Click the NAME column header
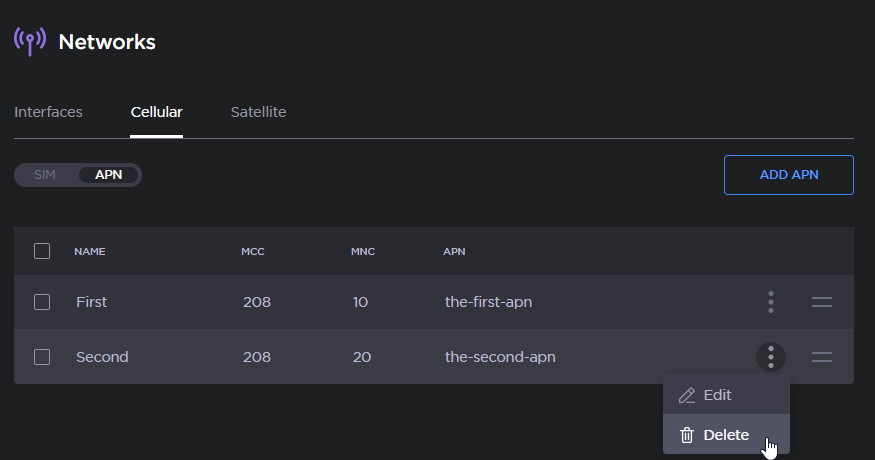 click(x=90, y=251)
